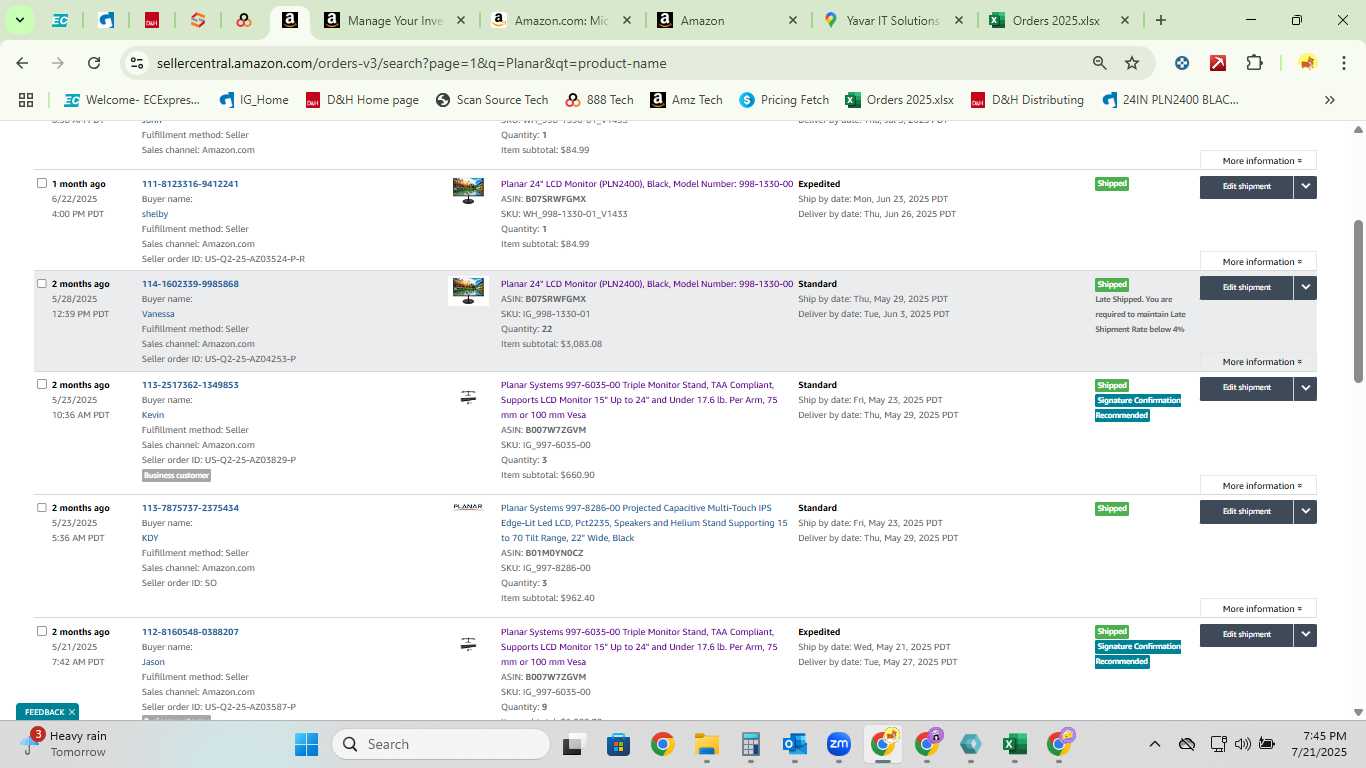The width and height of the screenshot is (1366, 768).
Task: Click the red Adobe Acrobat extension icon
Action: [1218, 63]
